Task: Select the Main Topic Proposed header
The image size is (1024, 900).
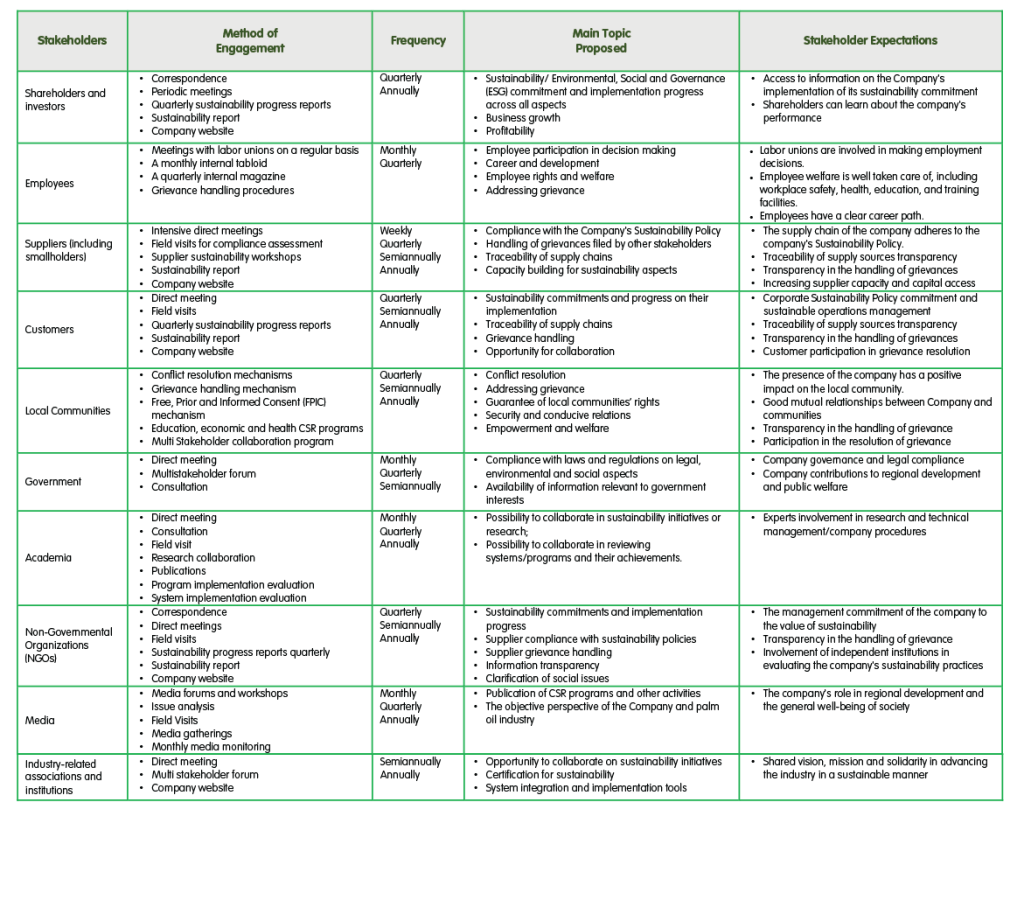Action: point(601,41)
